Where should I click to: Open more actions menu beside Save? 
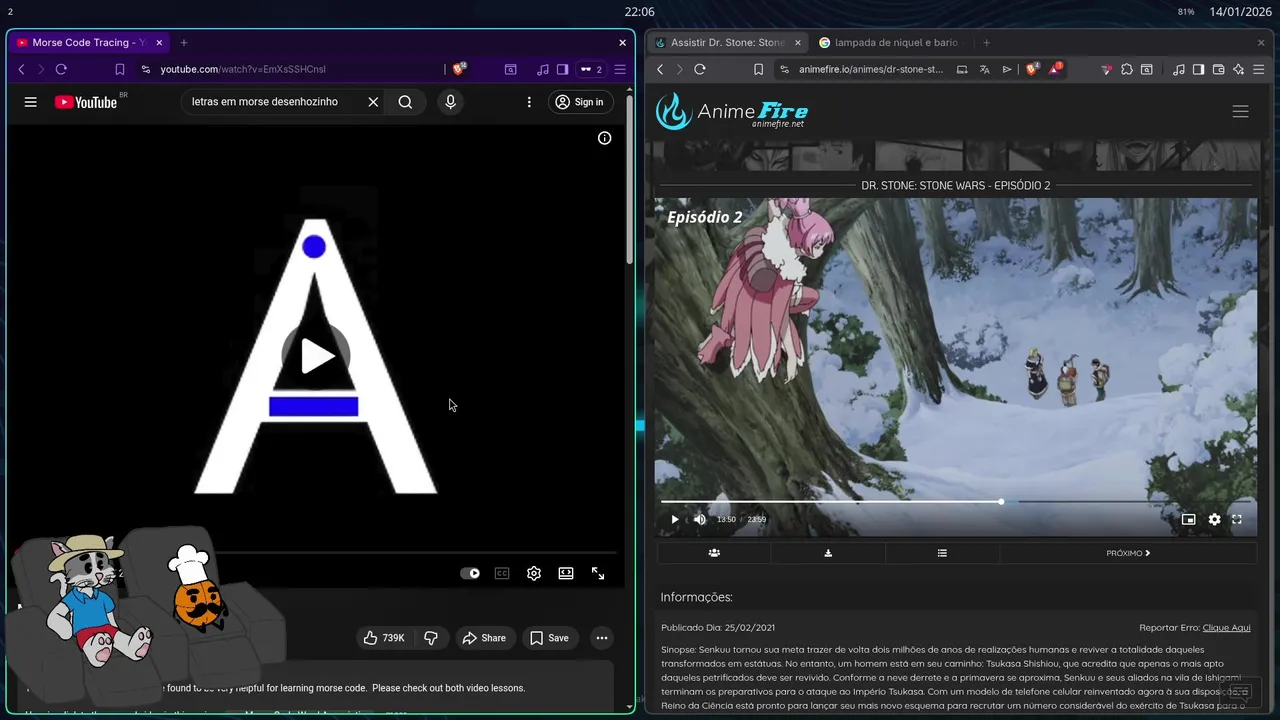[601, 638]
